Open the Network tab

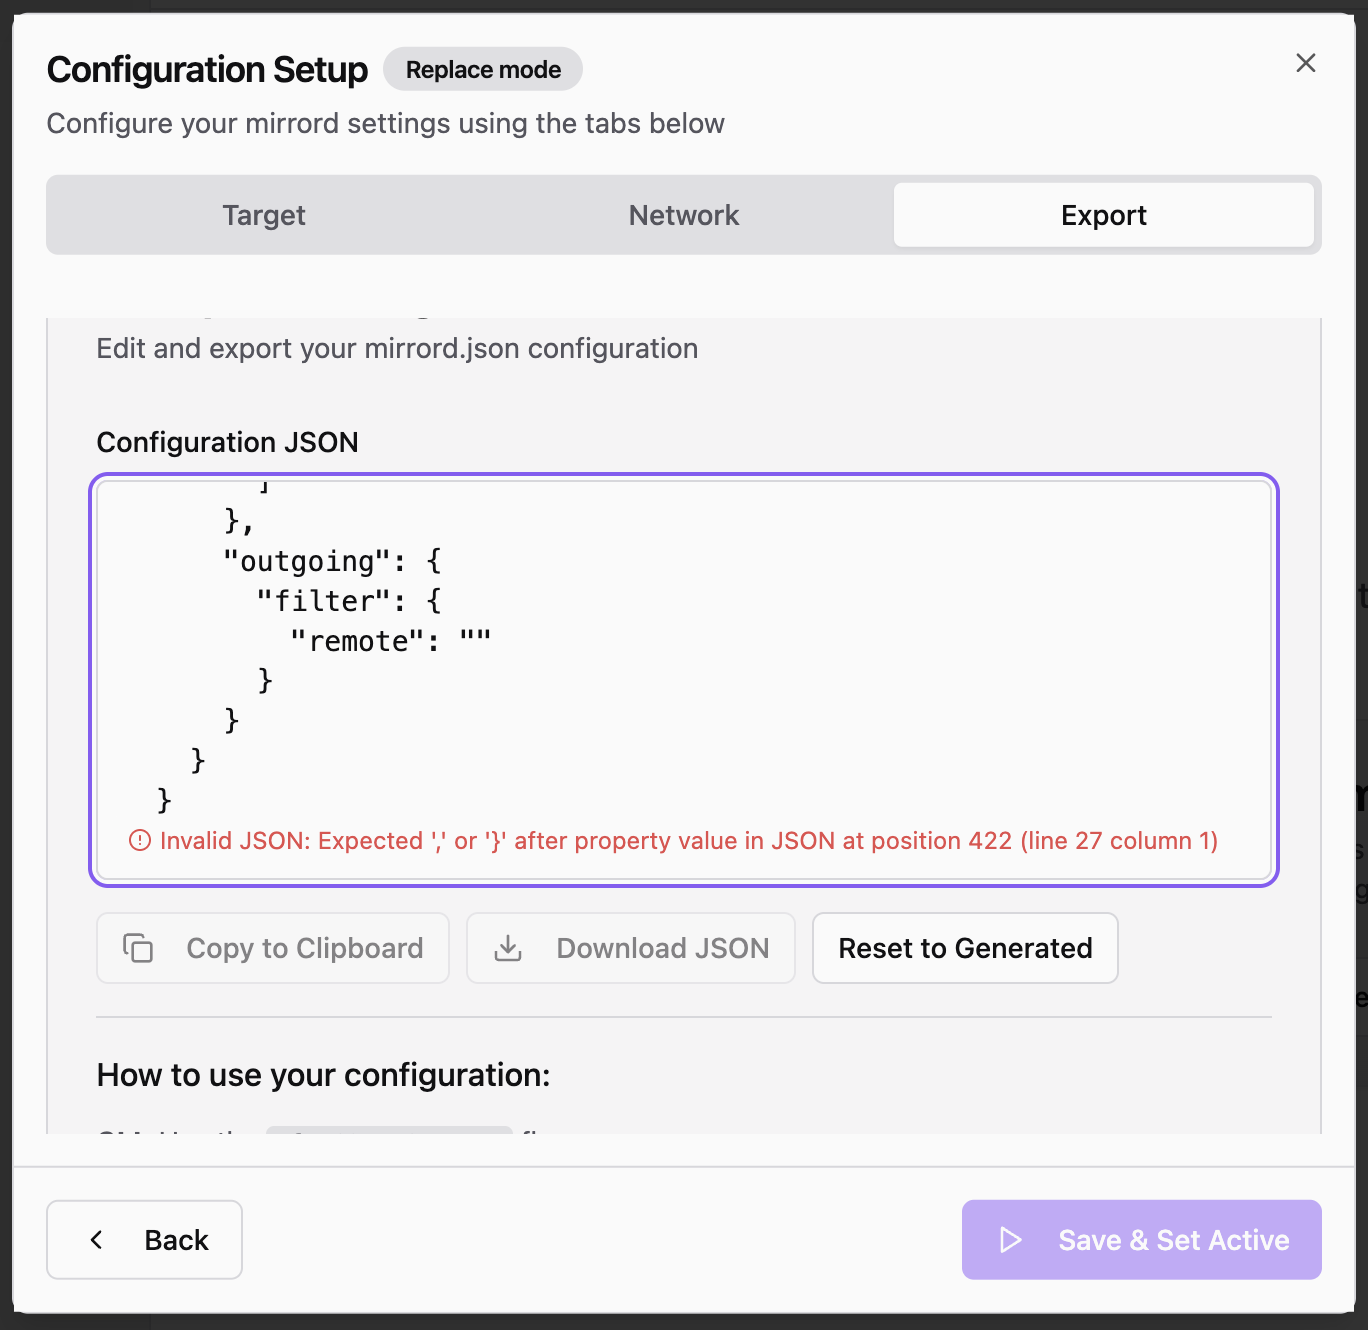(684, 215)
